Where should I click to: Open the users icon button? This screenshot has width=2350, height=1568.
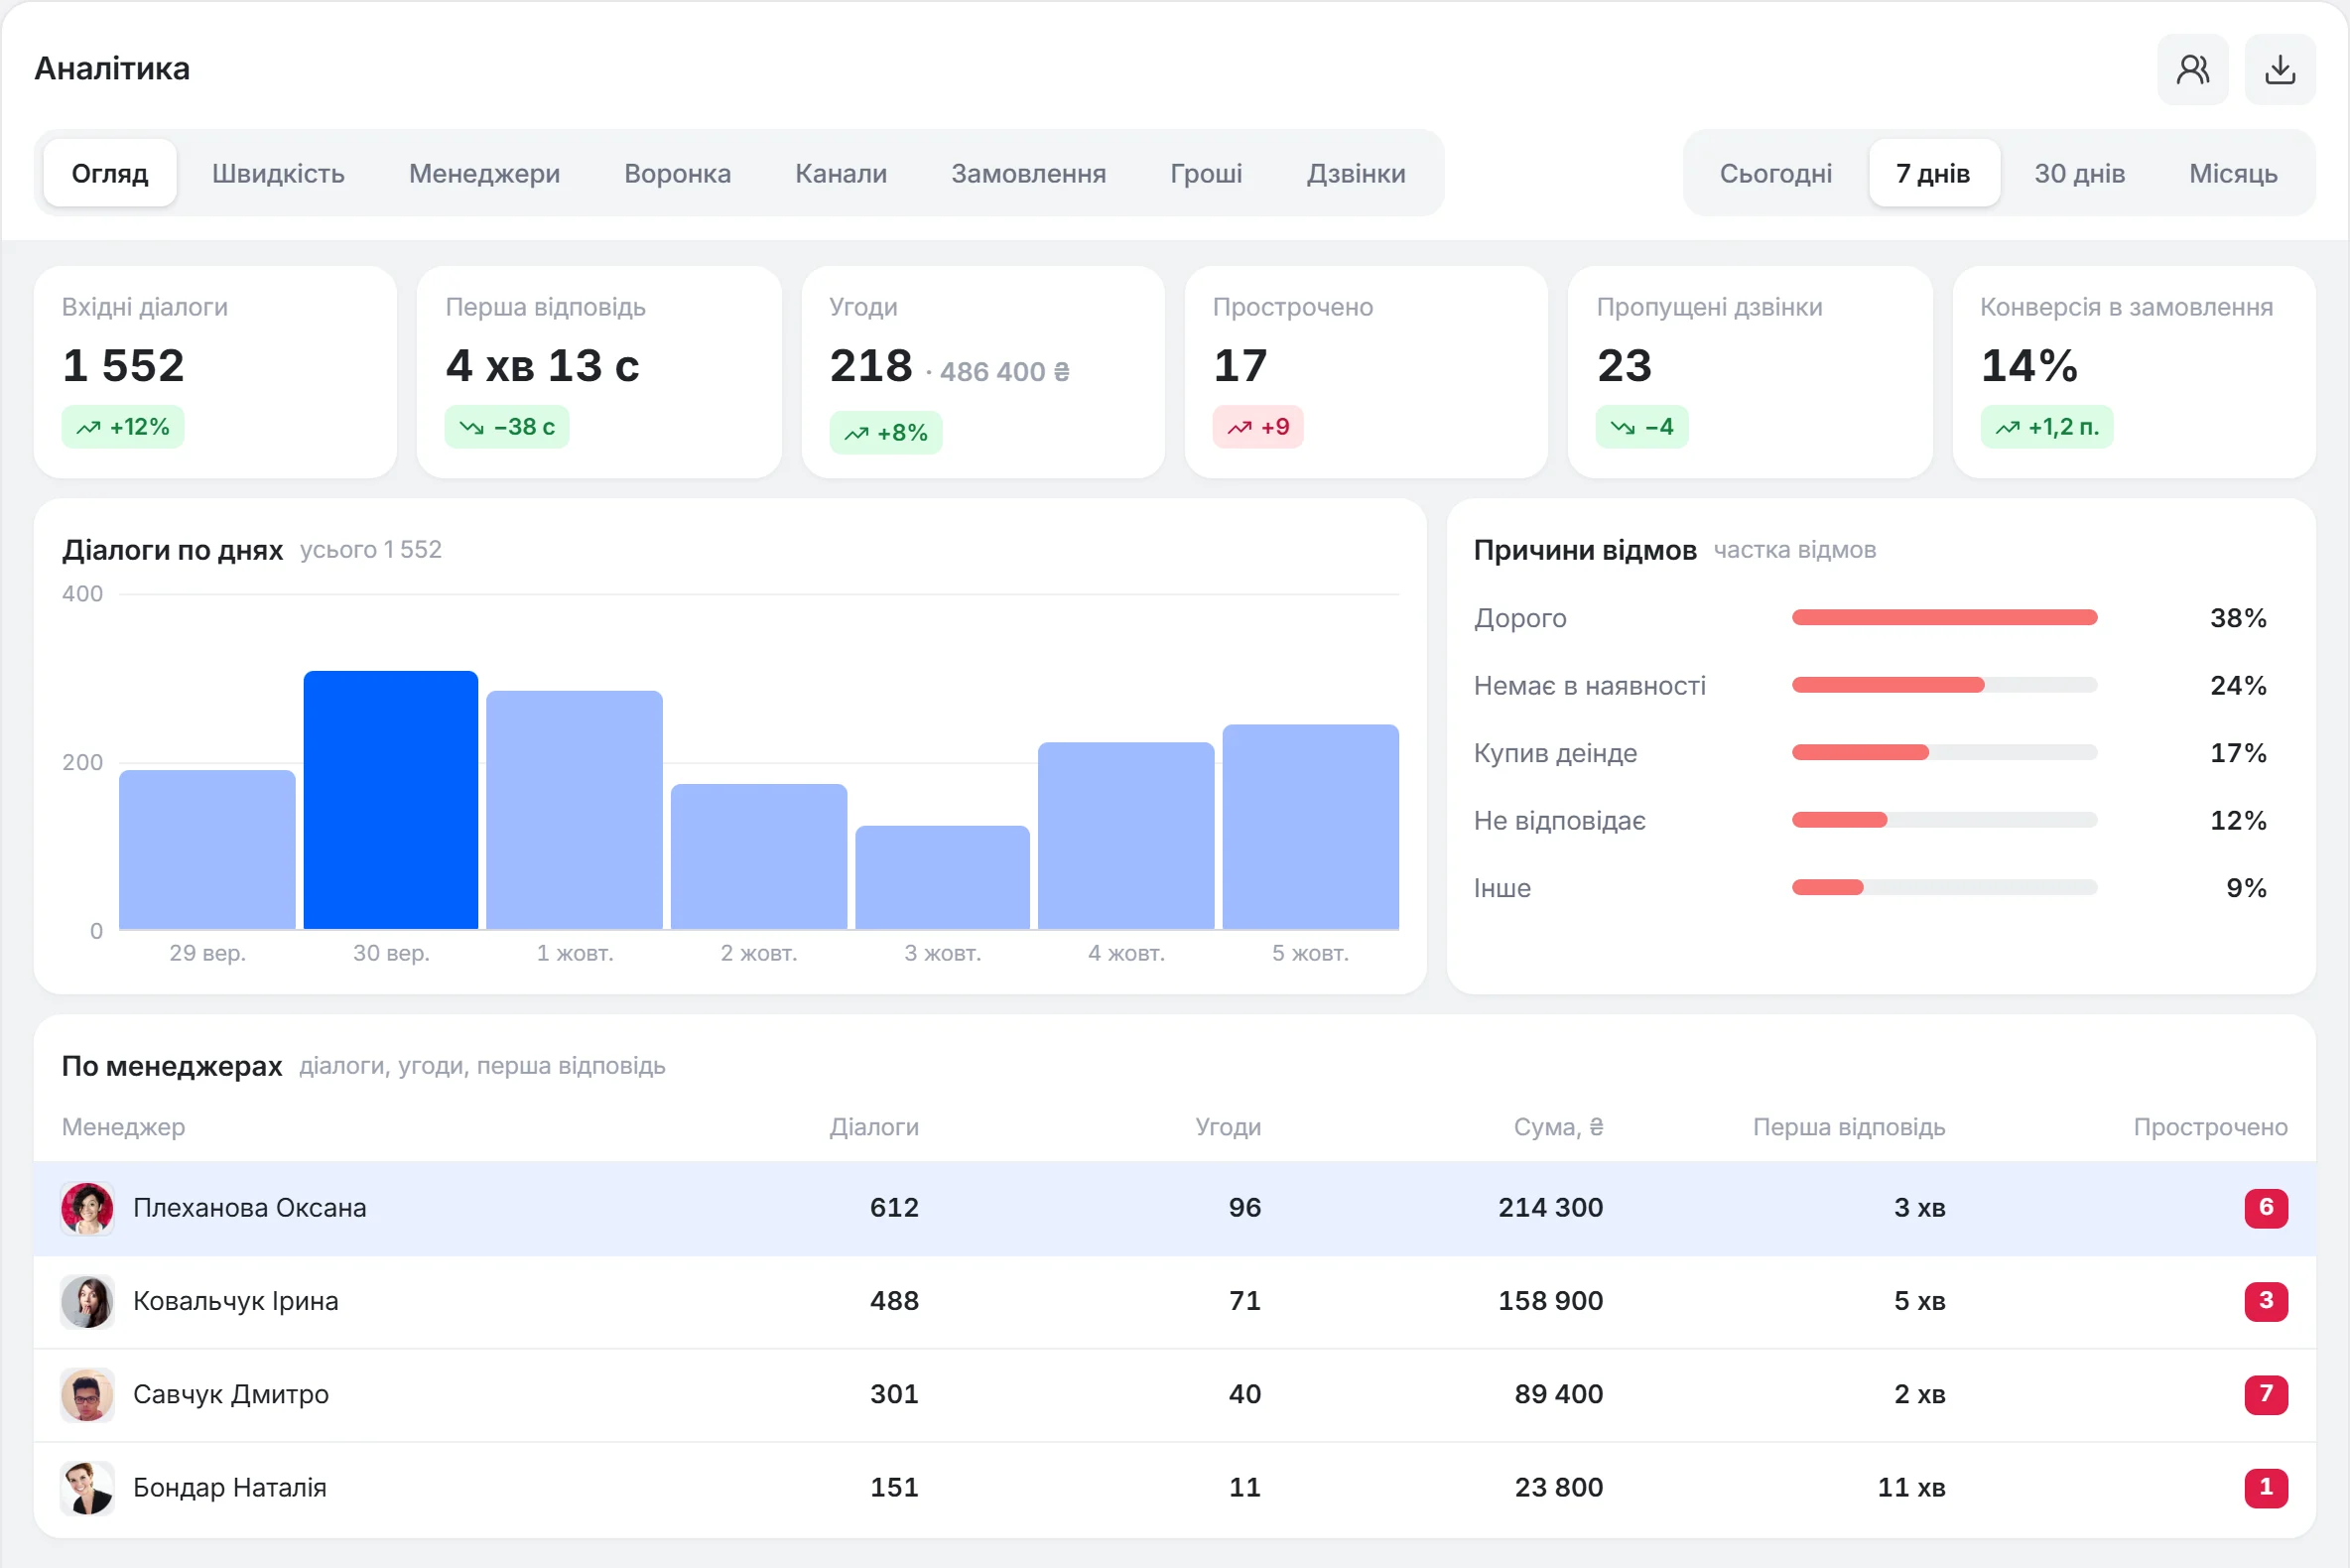click(x=2192, y=69)
